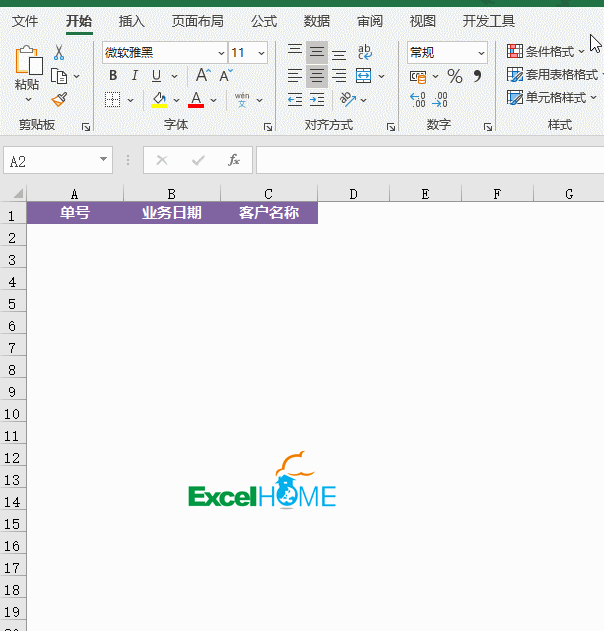Screen dimensions: 604x631
Task: Click the Select All corner triangle
Action: click(18, 194)
